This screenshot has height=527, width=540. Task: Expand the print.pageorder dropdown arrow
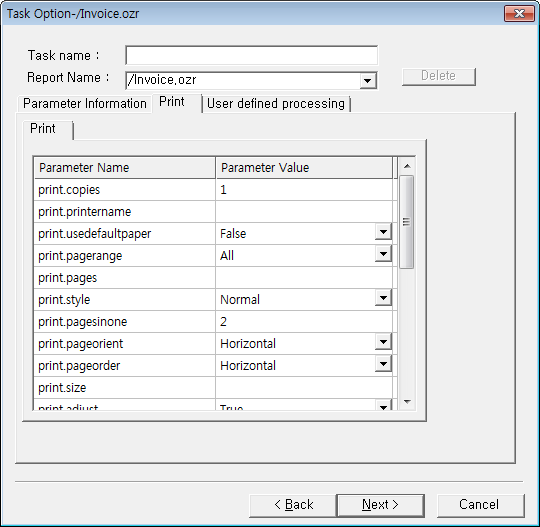(383, 364)
